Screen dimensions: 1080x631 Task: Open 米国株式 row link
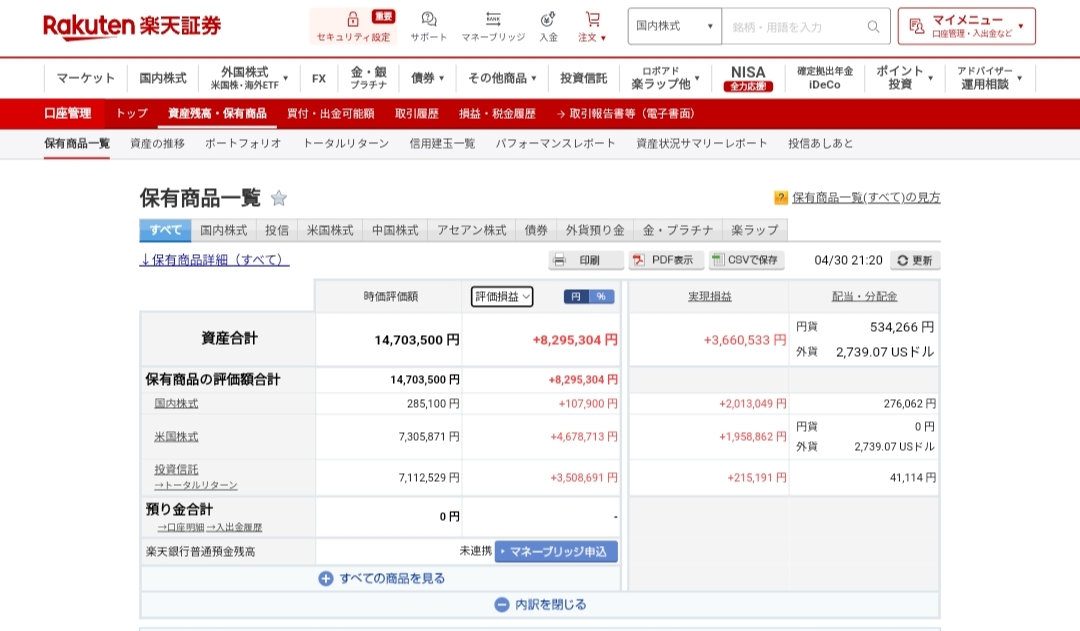(176, 437)
